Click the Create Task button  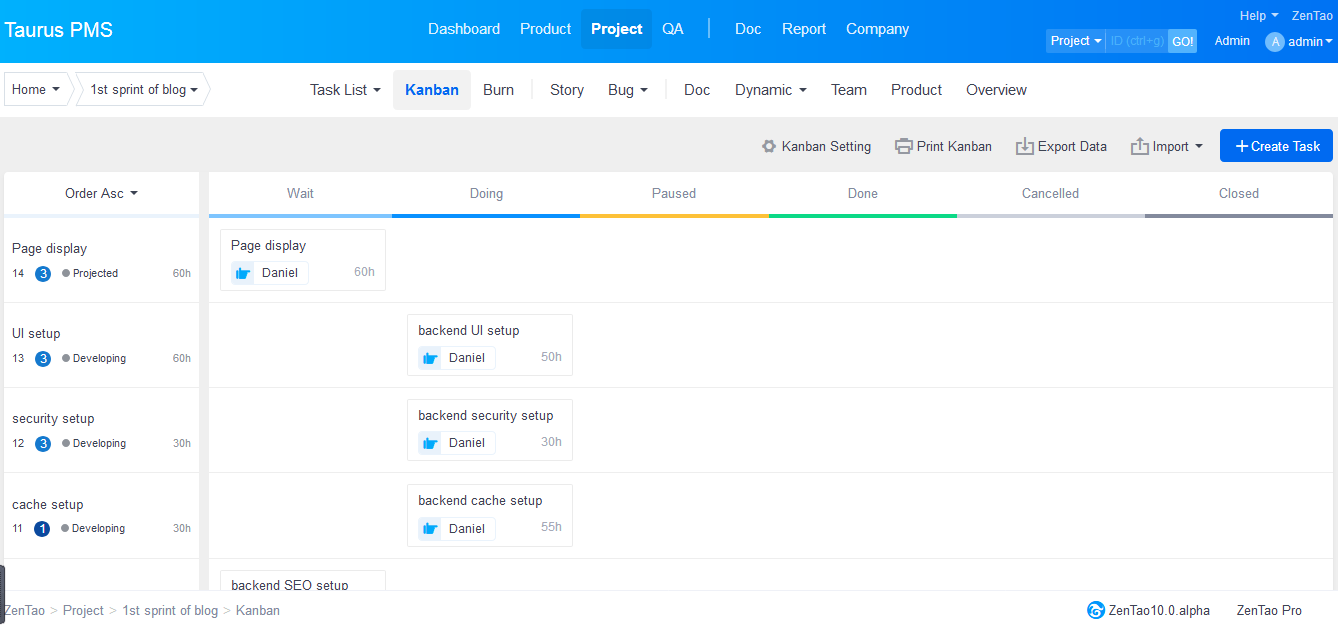[1276, 146]
